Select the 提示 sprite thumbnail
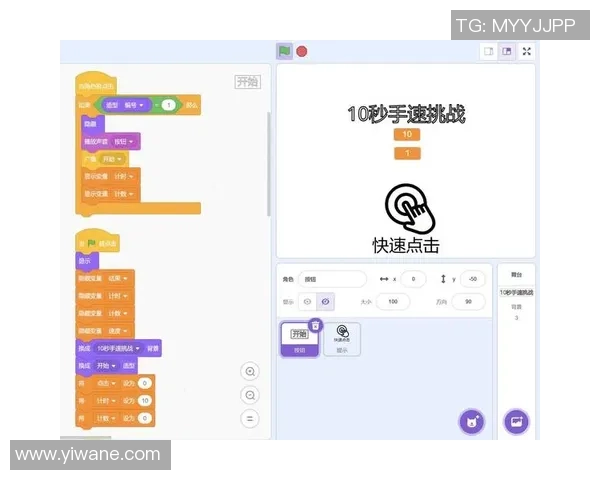Image resolution: width=600 pixels, height=480 pixels. [x=342, y=339]
